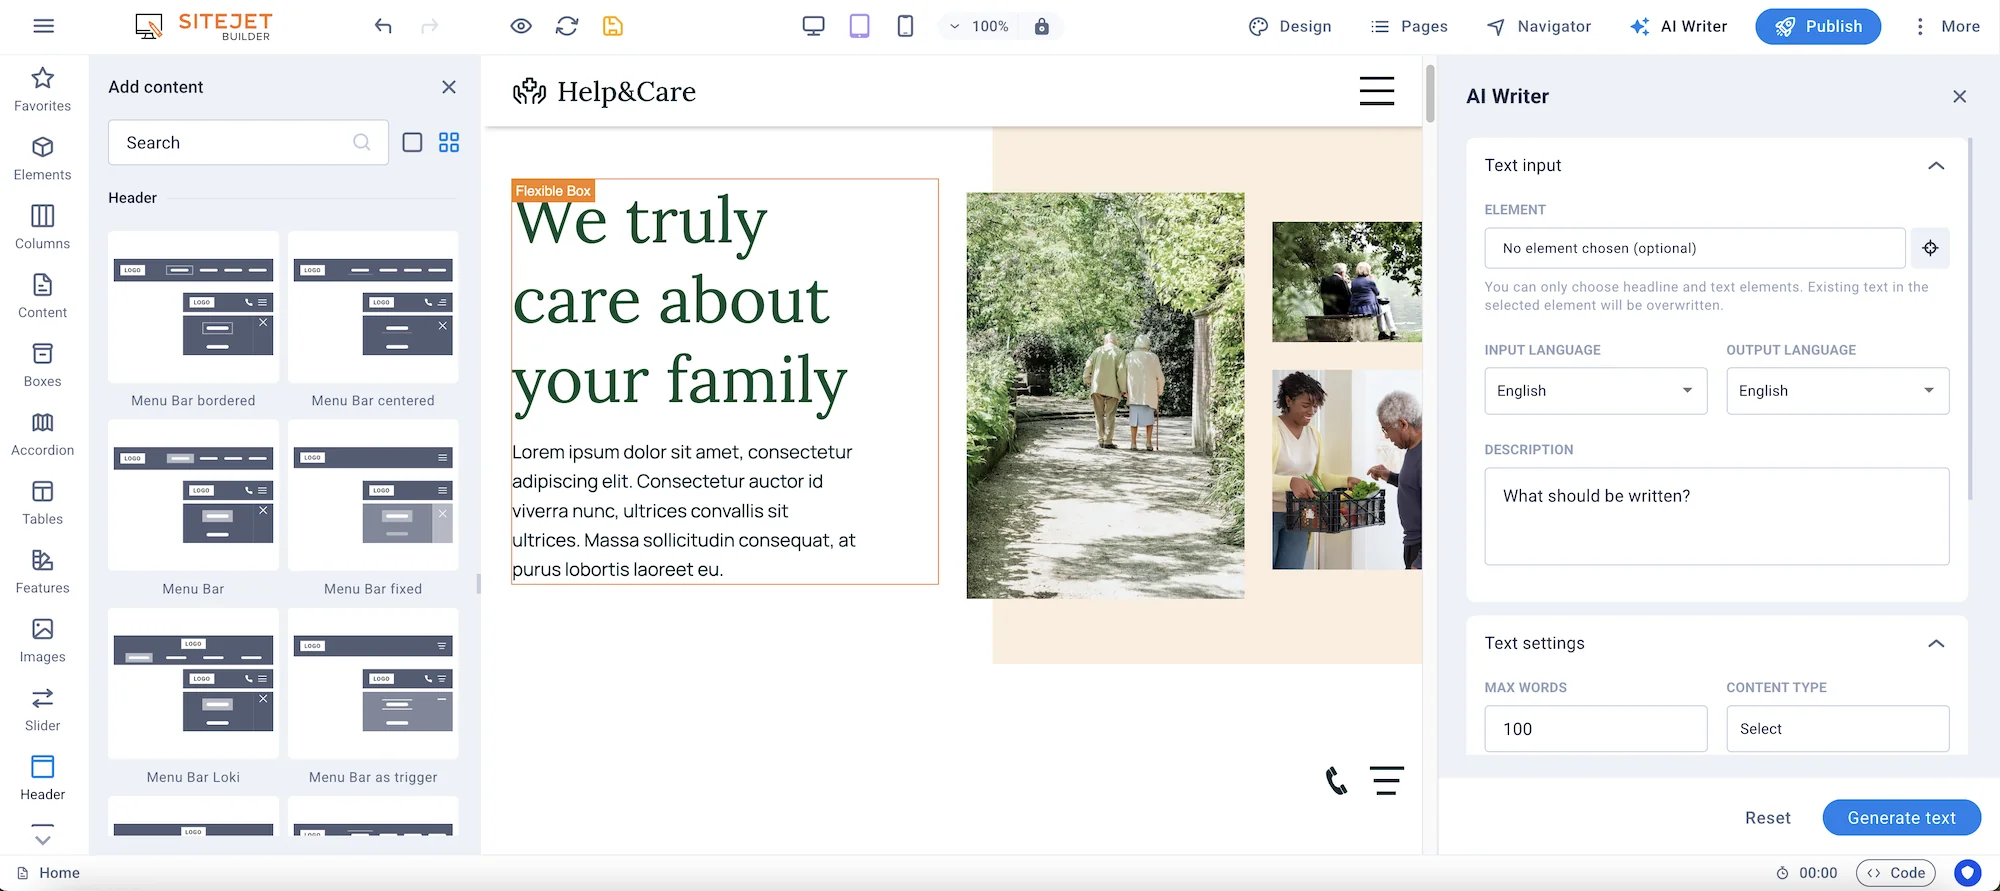Open the Design menu
Image resolution: width=2000 pixels, height=891 pixels.
pyautogui.click(x=1290, y=26)
